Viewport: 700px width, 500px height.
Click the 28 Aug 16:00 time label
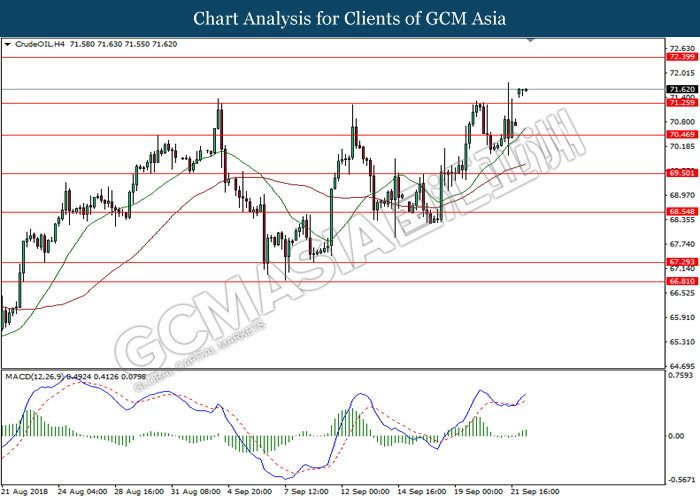tap(139, 492)
